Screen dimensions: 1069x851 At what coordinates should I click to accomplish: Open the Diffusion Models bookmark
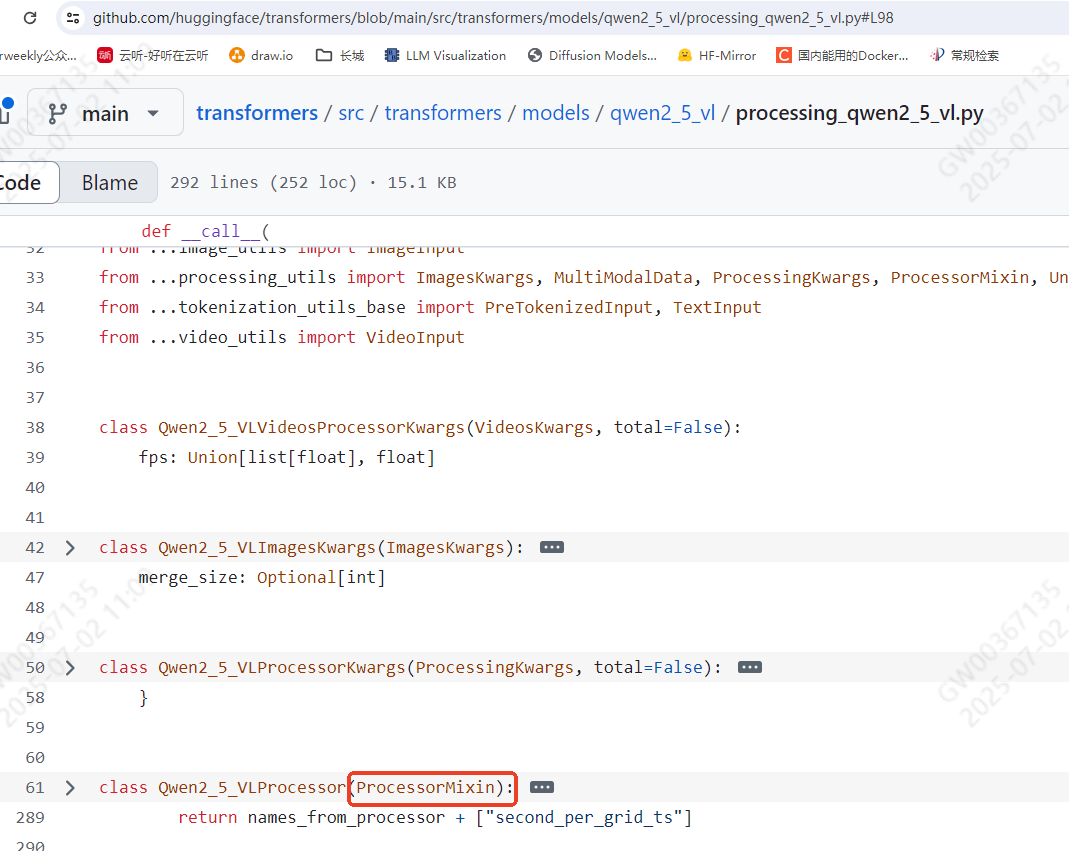click(x=592, y=55)
